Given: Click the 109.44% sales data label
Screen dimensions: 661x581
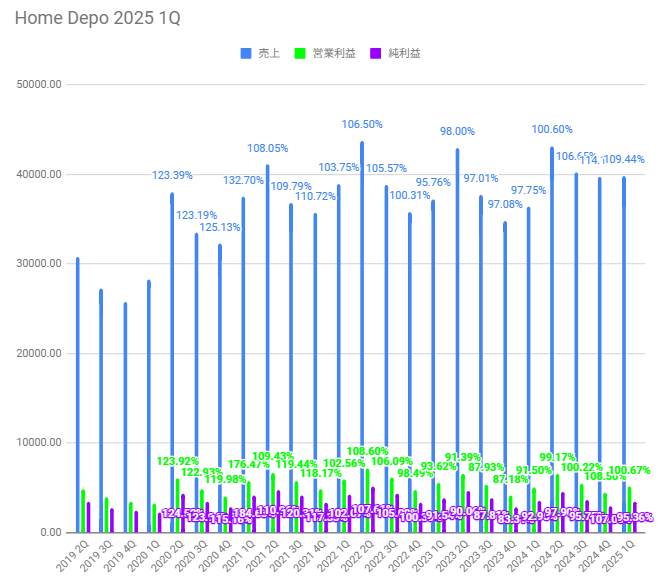Looking at the screenshot, I should (x=624, y=159).
